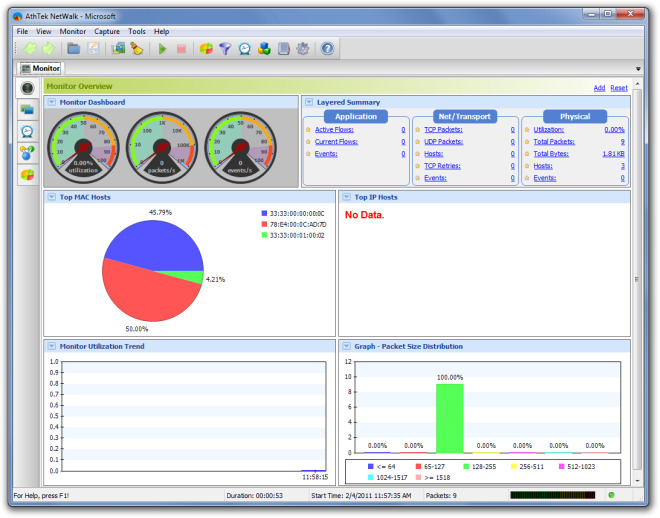Click red swatch for 78:E4:00:0C:AD:7D

pos(264,224)
